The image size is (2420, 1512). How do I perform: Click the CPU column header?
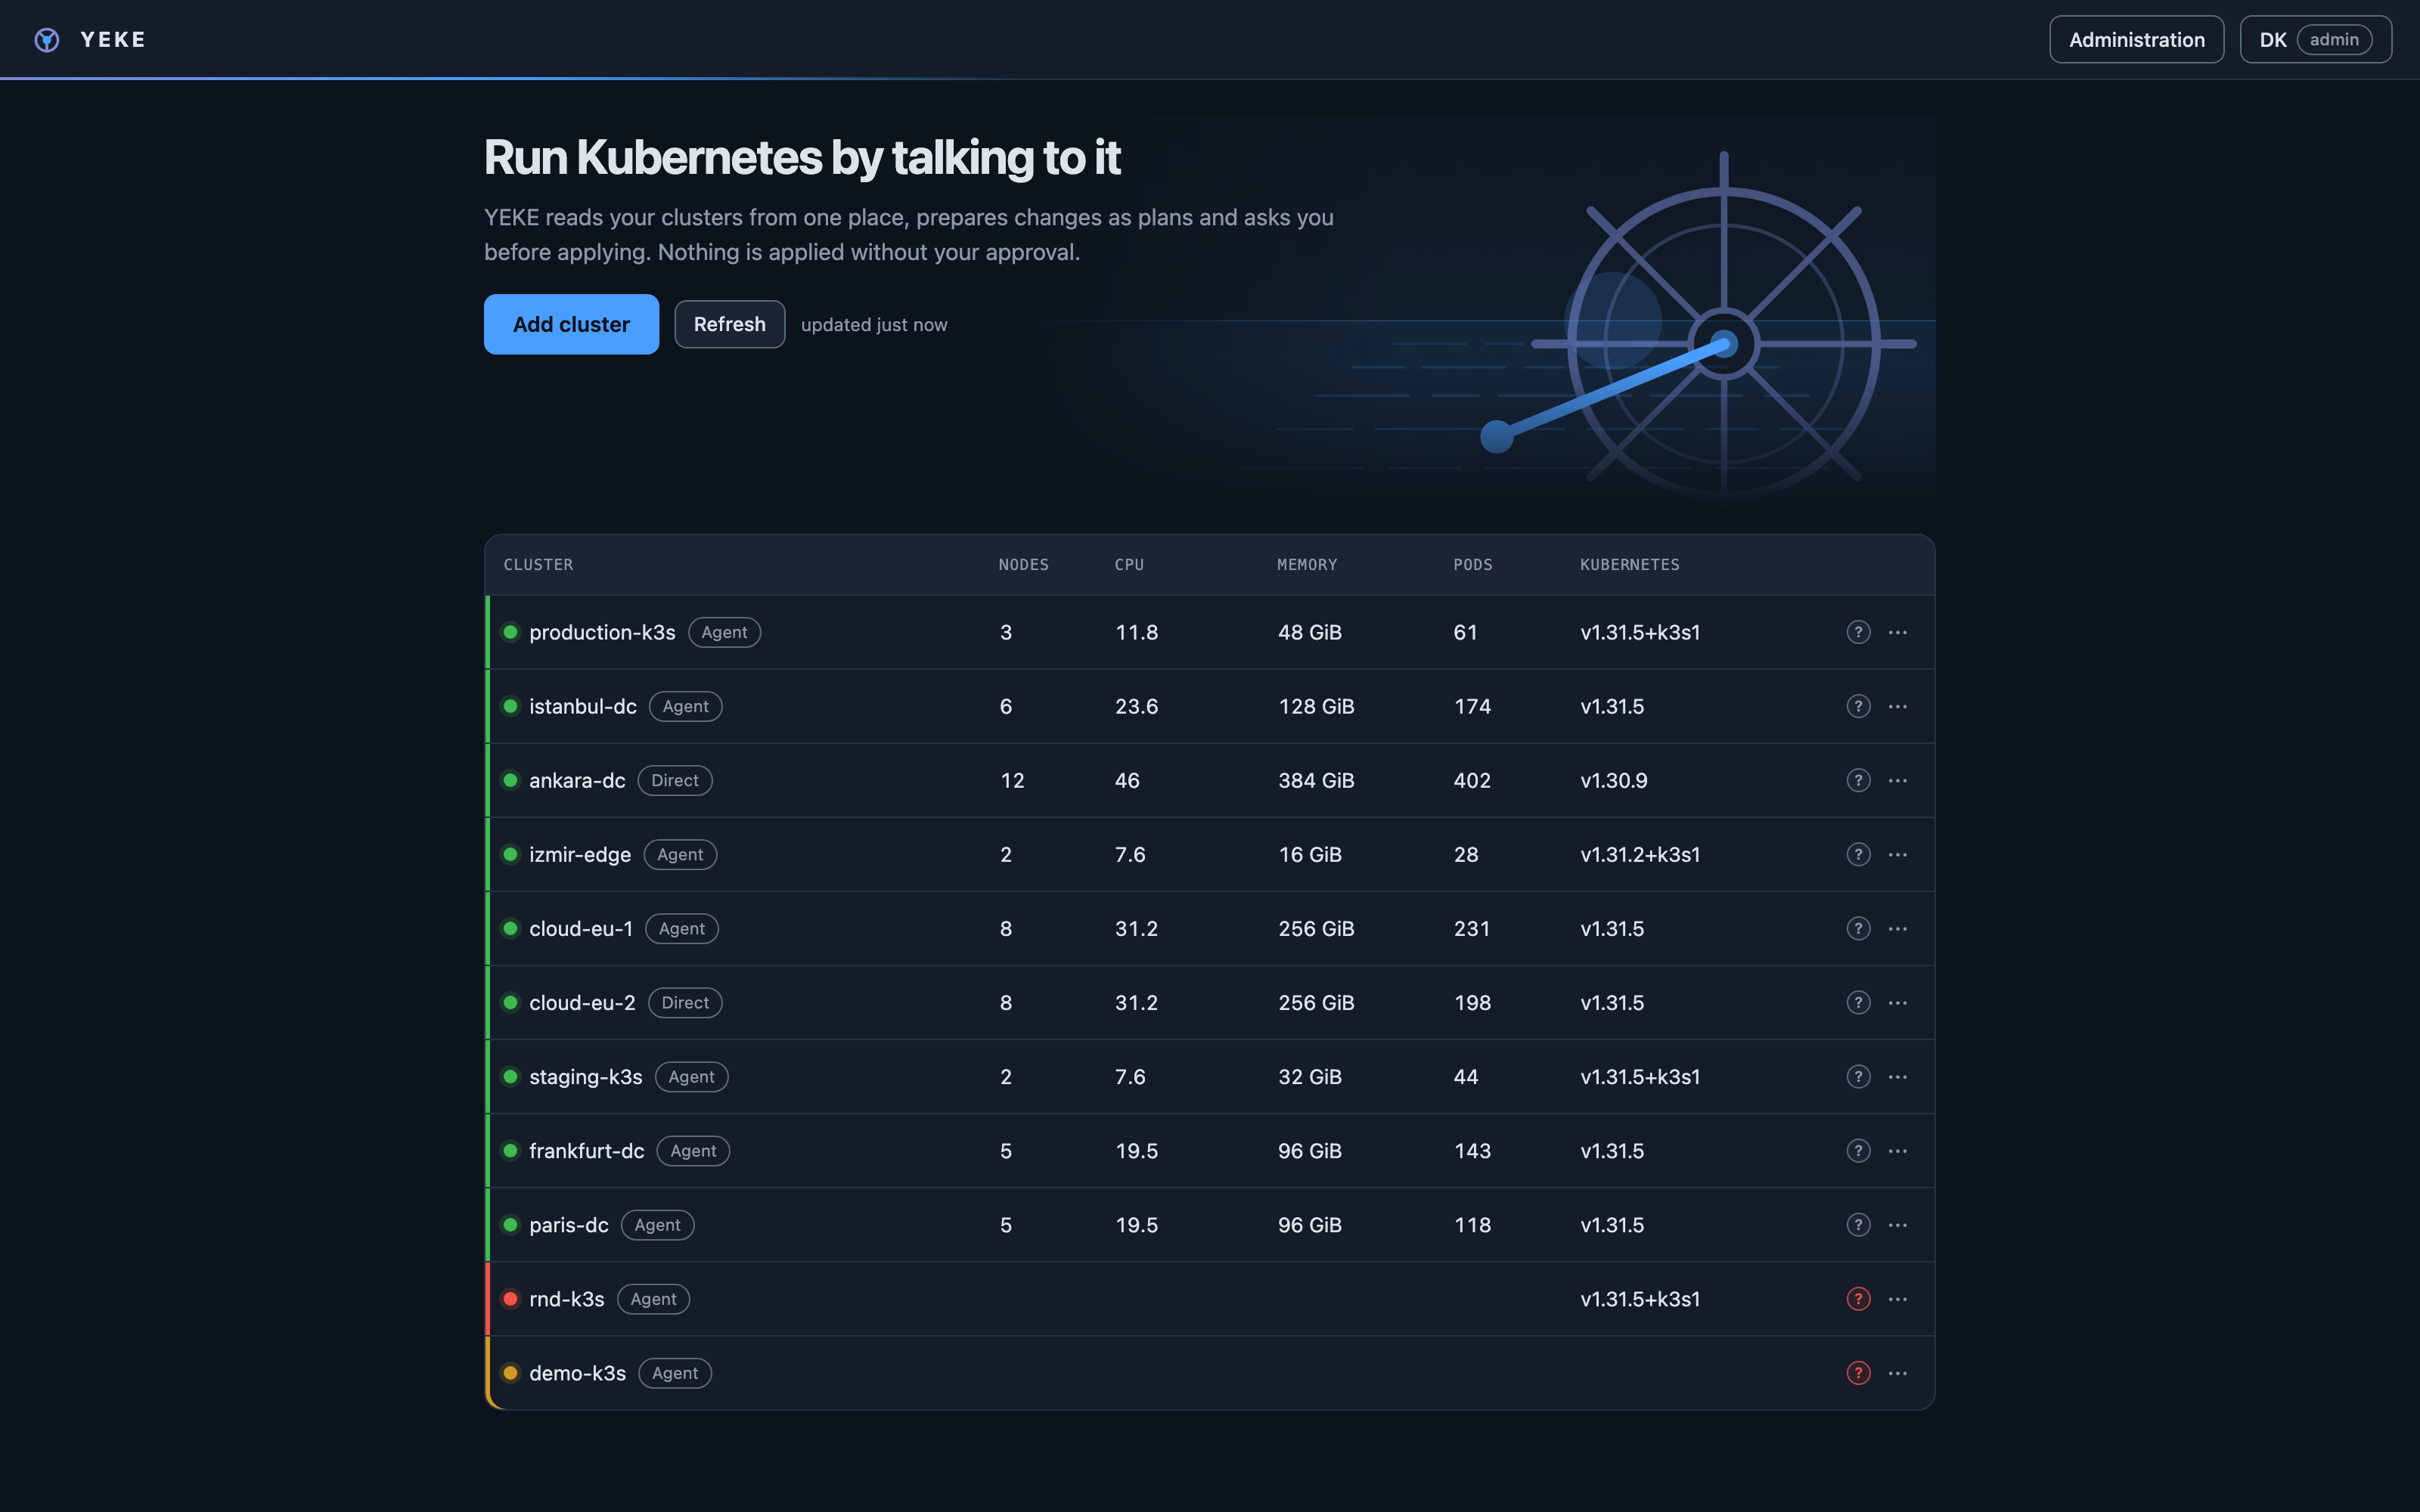1129,565
